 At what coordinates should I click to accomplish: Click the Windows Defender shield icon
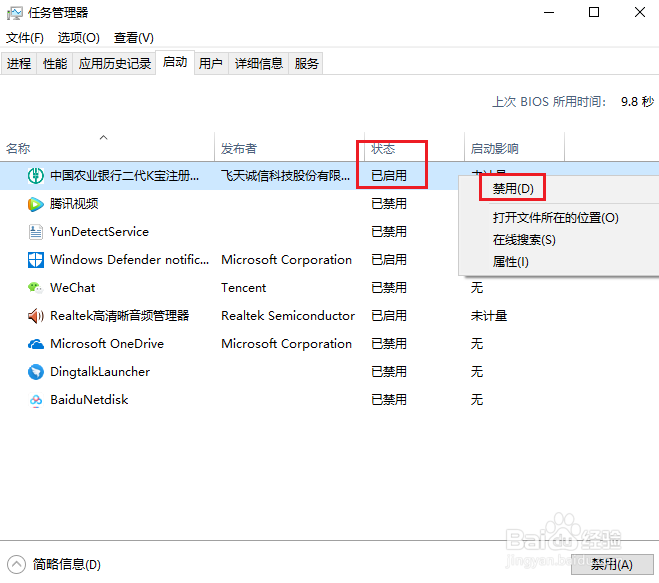(x=36, y=260)
